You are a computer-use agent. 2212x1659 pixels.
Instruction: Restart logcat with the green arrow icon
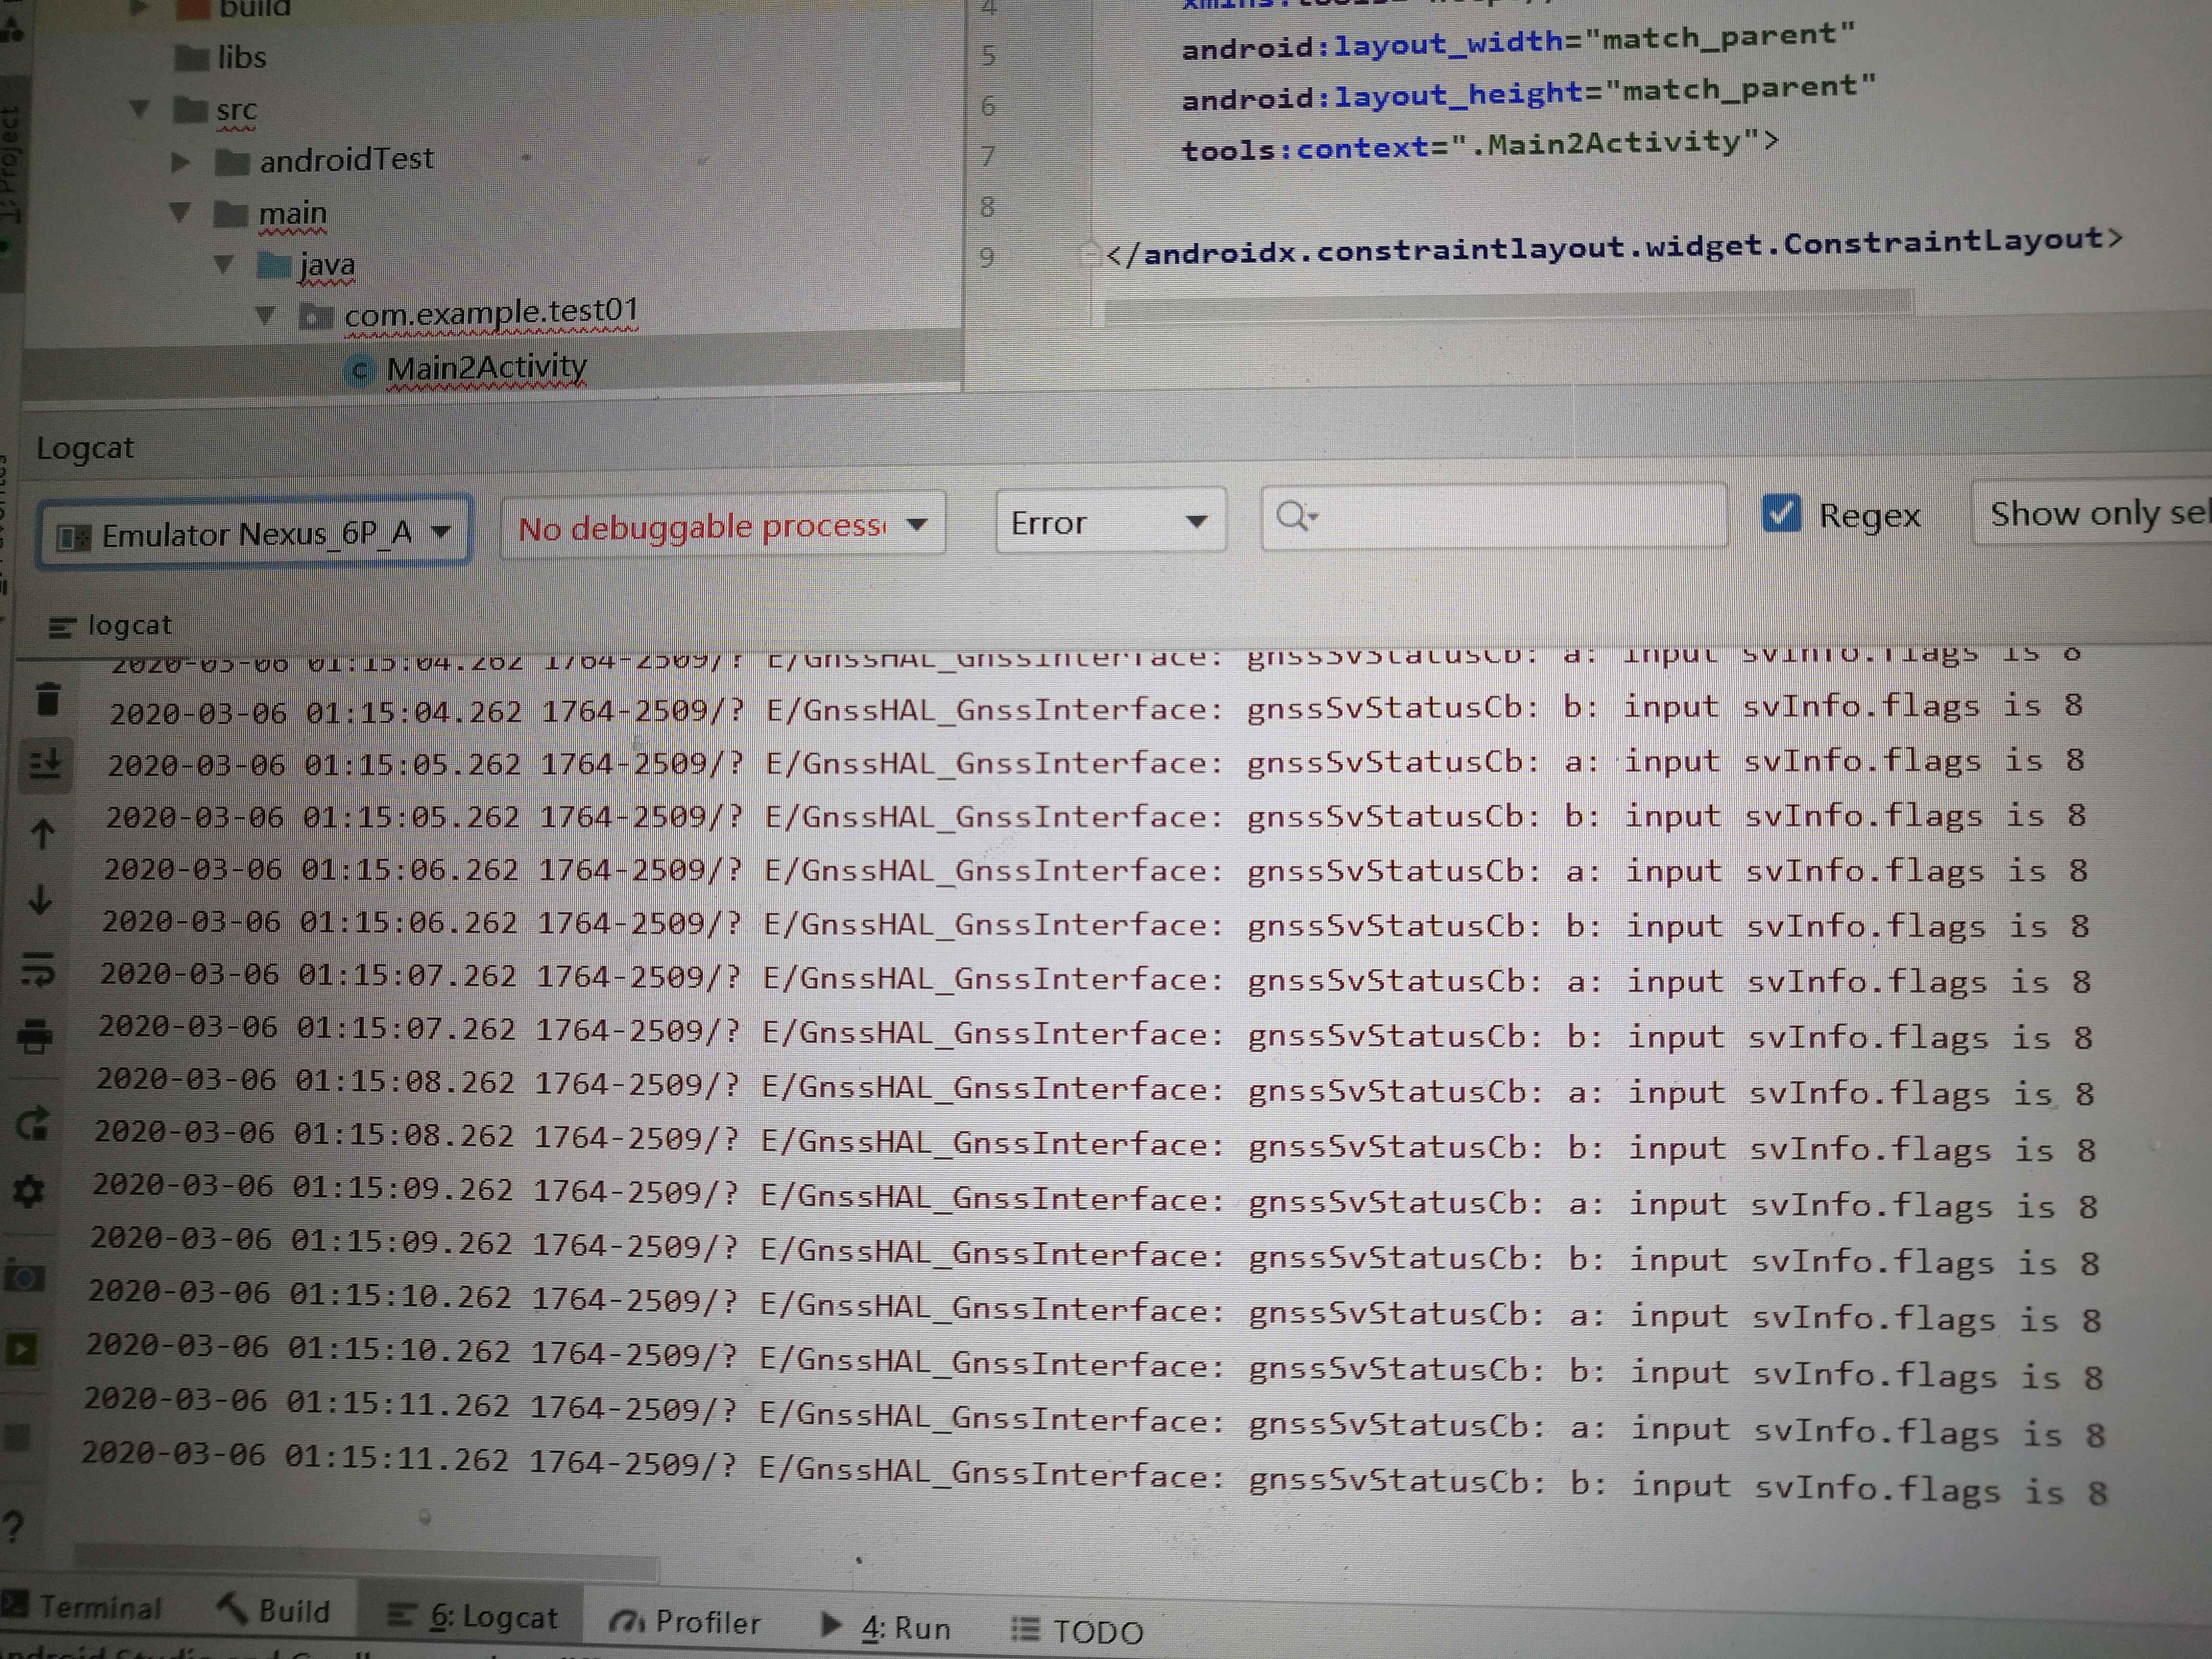pyautogui.click(x=32, y=1124)
